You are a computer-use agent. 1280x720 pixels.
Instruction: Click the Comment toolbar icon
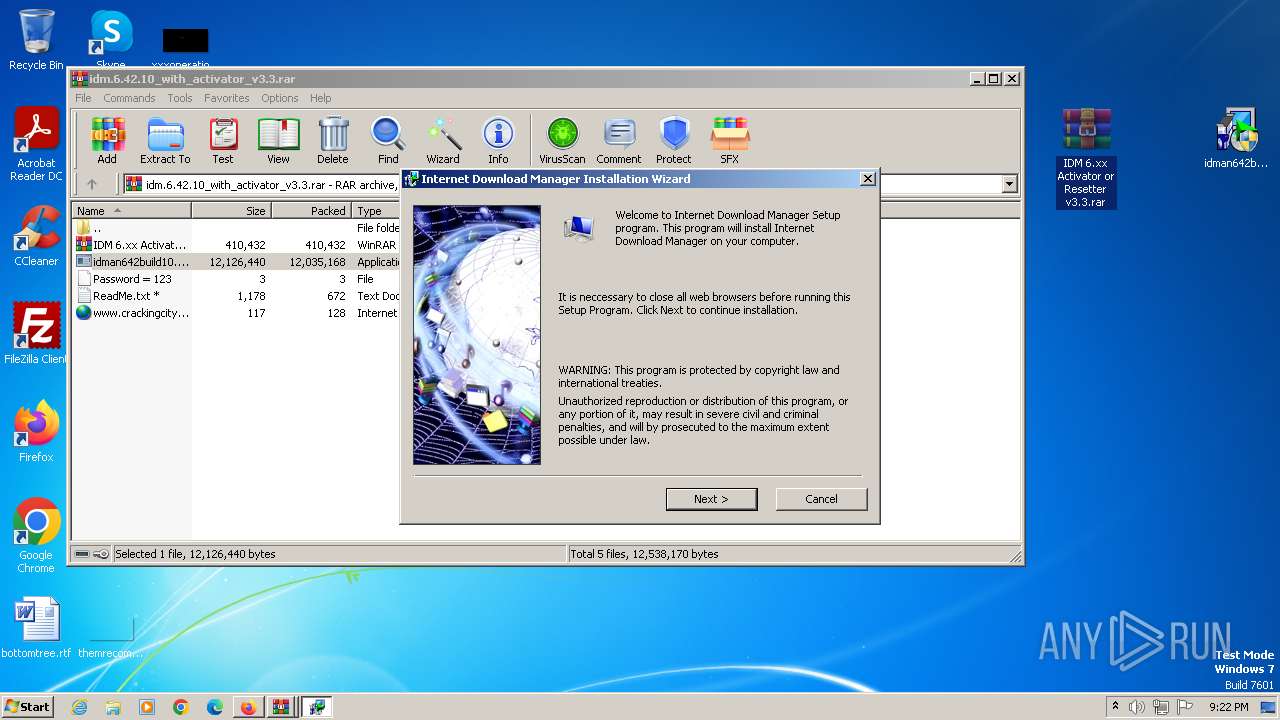point(619,140)
